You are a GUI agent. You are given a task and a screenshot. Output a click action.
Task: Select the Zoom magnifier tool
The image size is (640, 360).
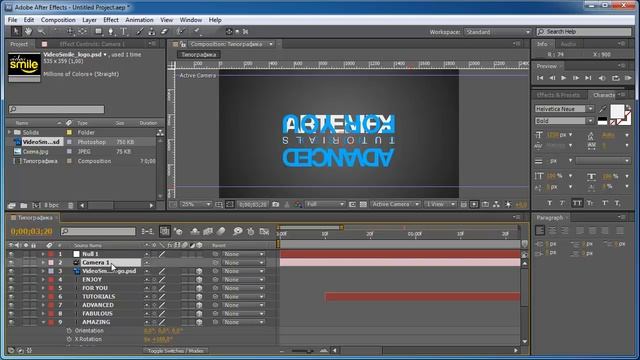coord(41,31)
